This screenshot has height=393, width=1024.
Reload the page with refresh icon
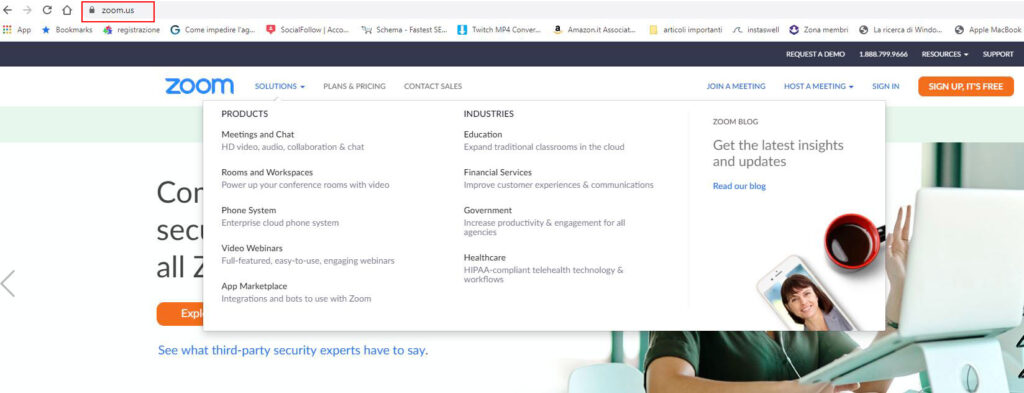pos(47,10)
